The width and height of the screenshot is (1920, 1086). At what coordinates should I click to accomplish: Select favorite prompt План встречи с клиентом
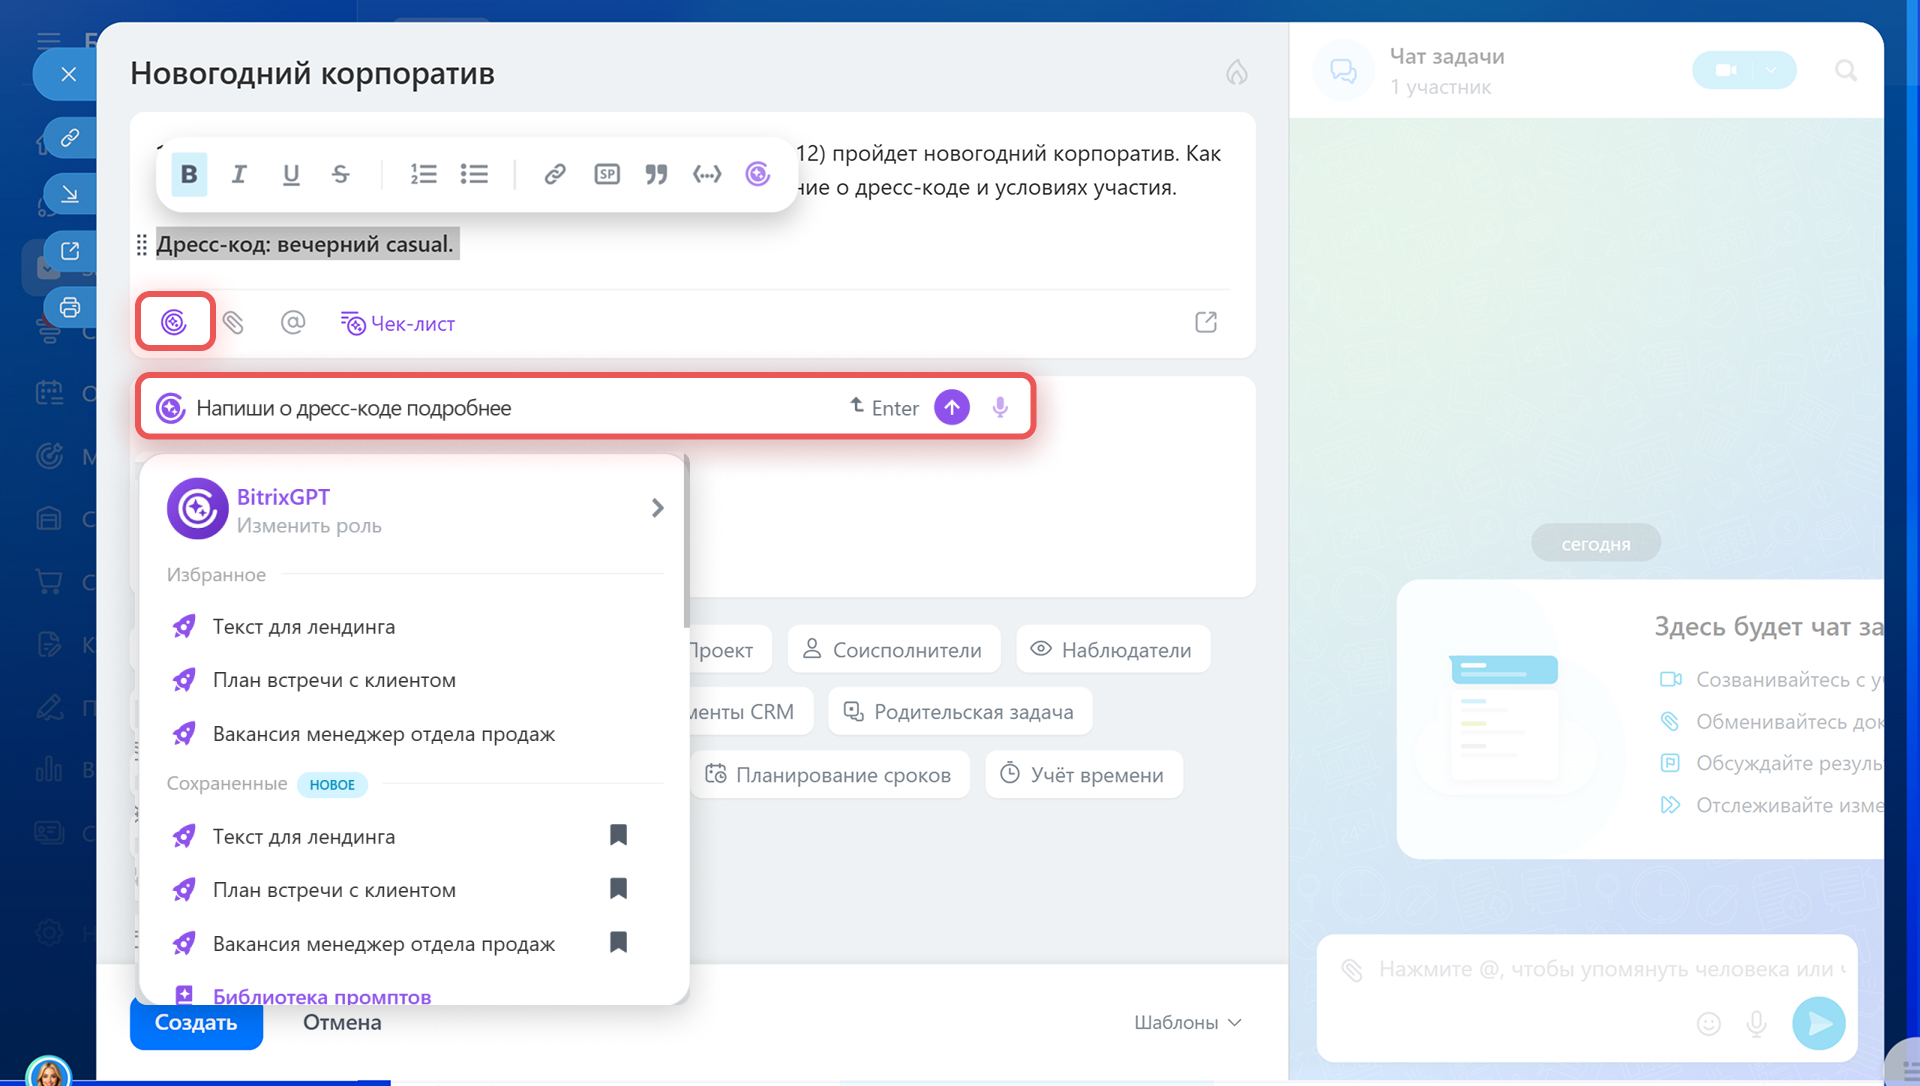[x=334, y=680]
